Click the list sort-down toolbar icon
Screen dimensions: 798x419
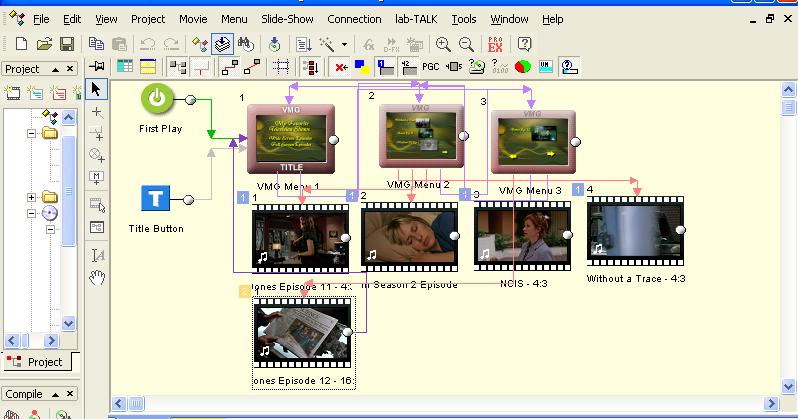[303, 44]
